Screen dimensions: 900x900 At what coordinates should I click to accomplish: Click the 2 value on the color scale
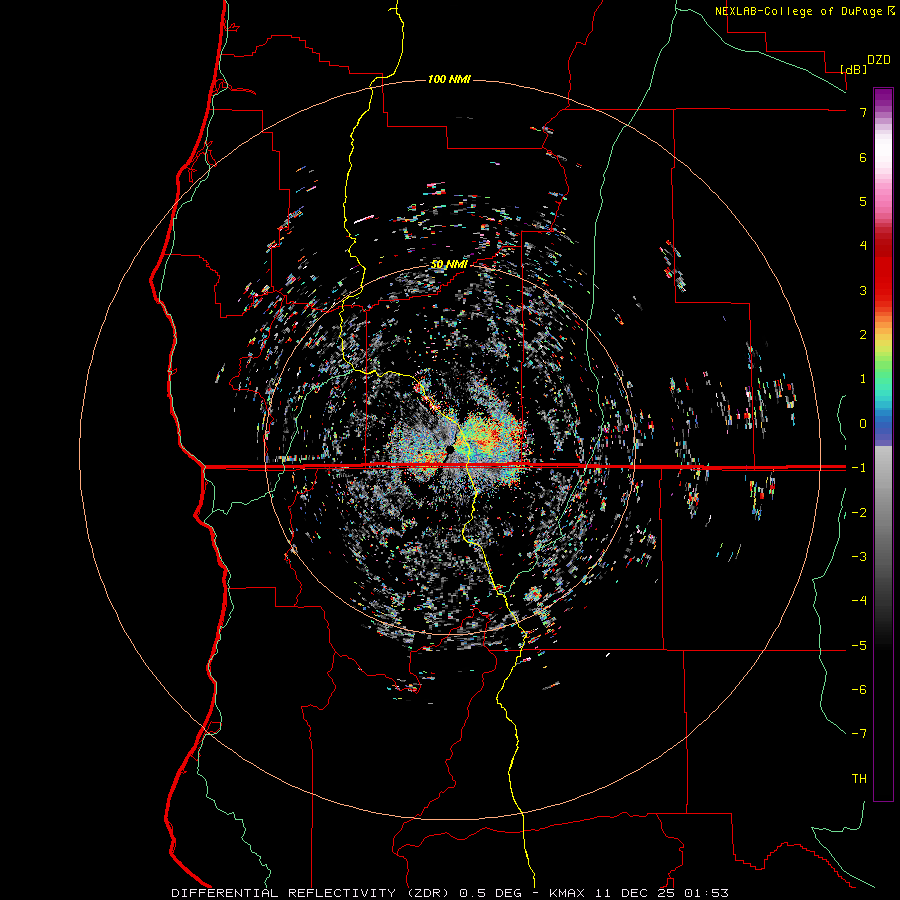pos(863,335)
